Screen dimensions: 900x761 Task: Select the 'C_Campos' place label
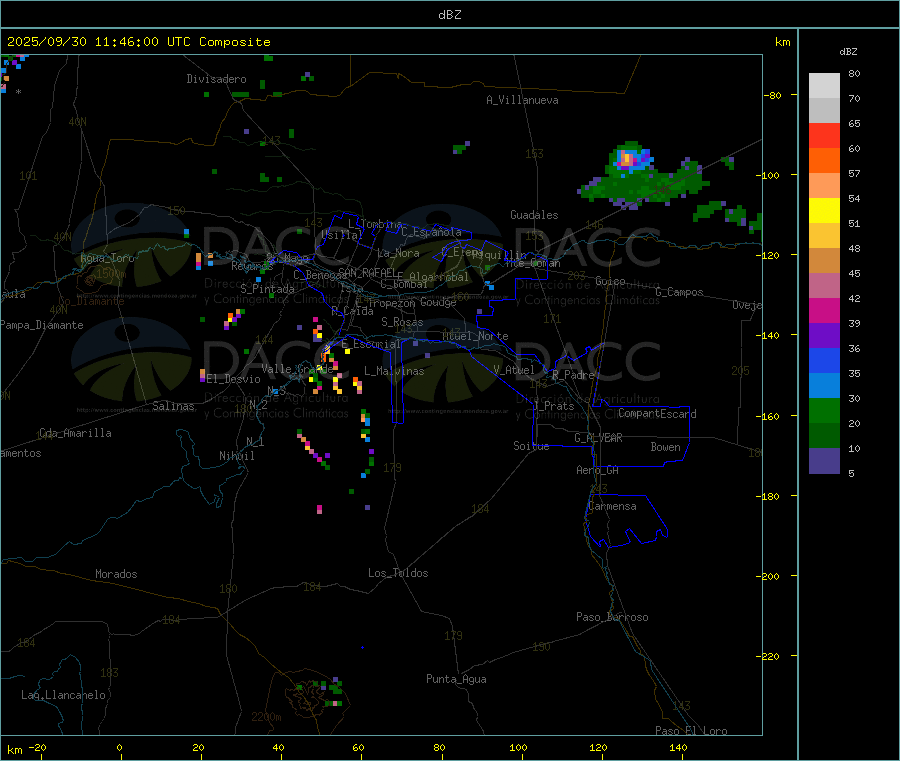pos(679,292)
